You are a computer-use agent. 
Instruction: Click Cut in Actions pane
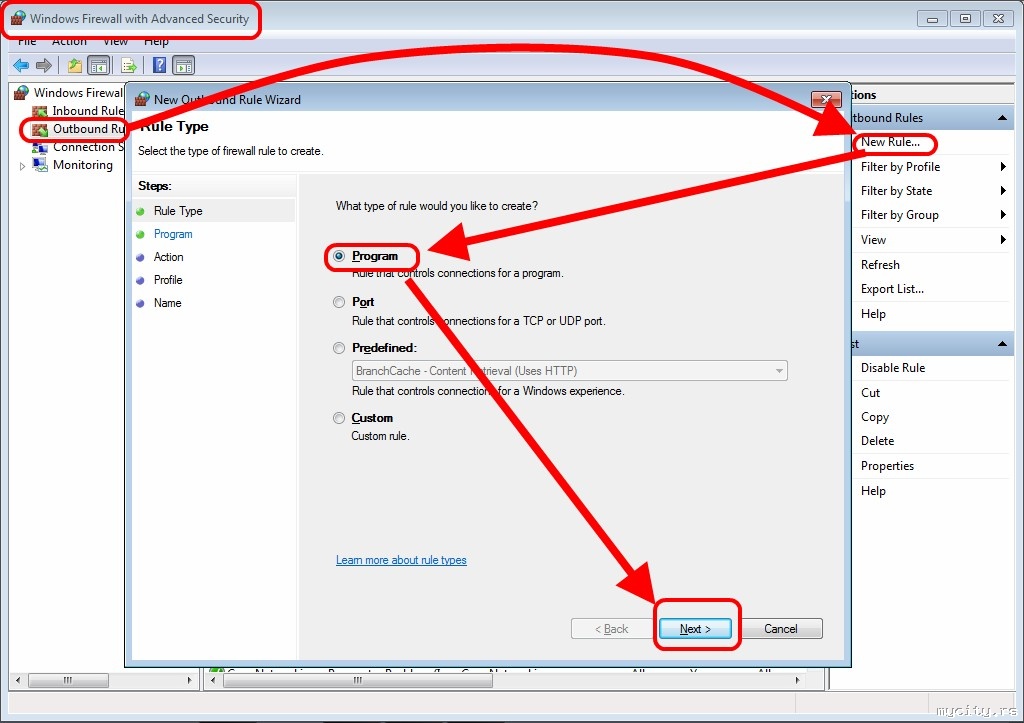[871, 393]
